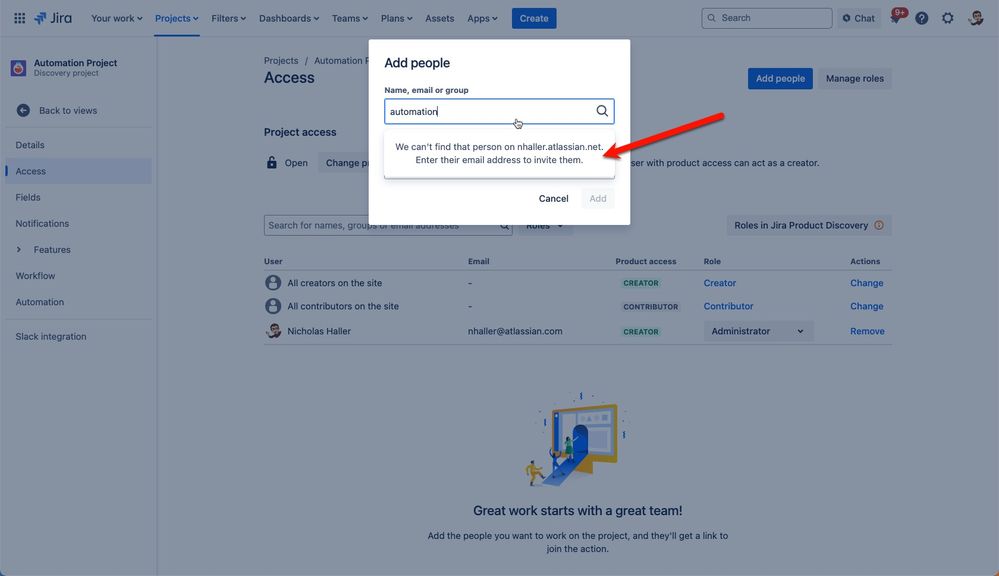Click the nhaller@atlassian.com email cell

click(515, 331)
